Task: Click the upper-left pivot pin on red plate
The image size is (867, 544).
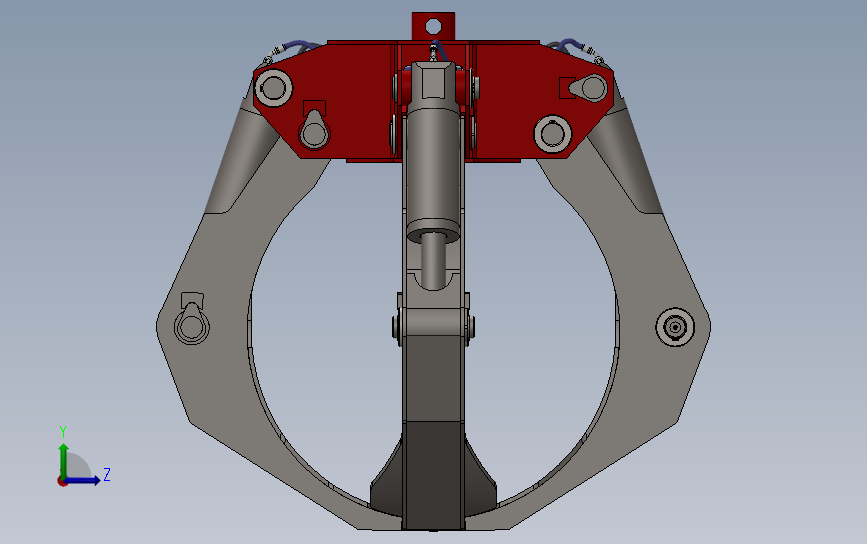Action: click(x=273, y=88)
